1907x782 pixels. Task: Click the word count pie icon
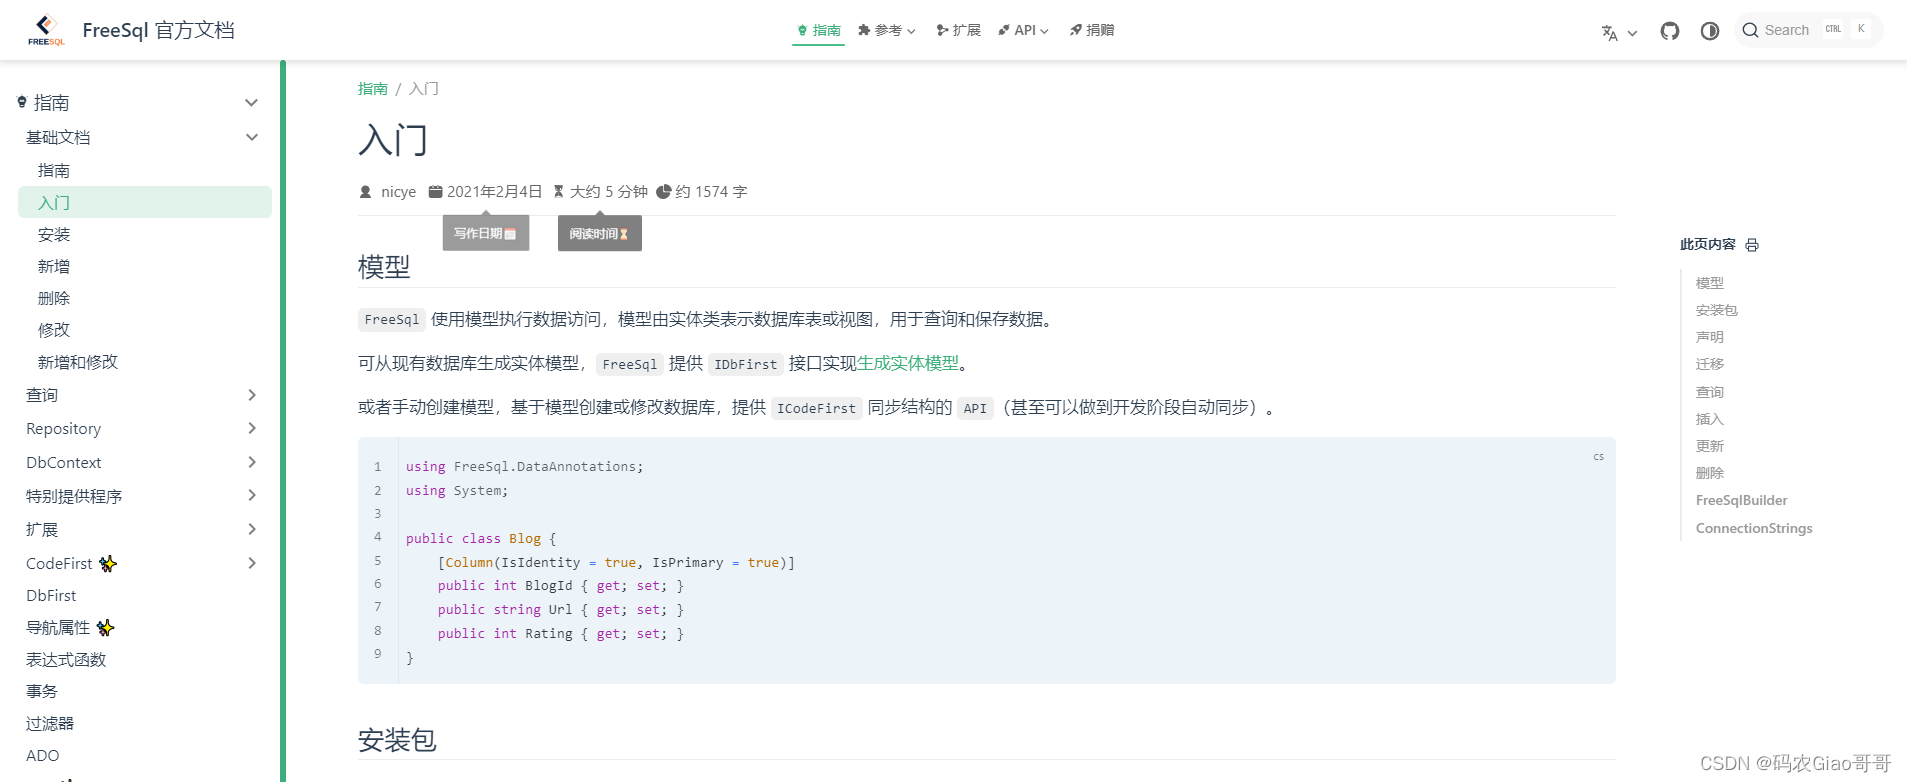click(663, 191)
